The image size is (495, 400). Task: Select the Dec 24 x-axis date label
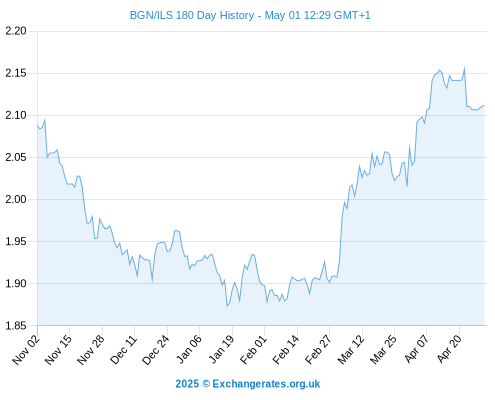click(156, 349)
